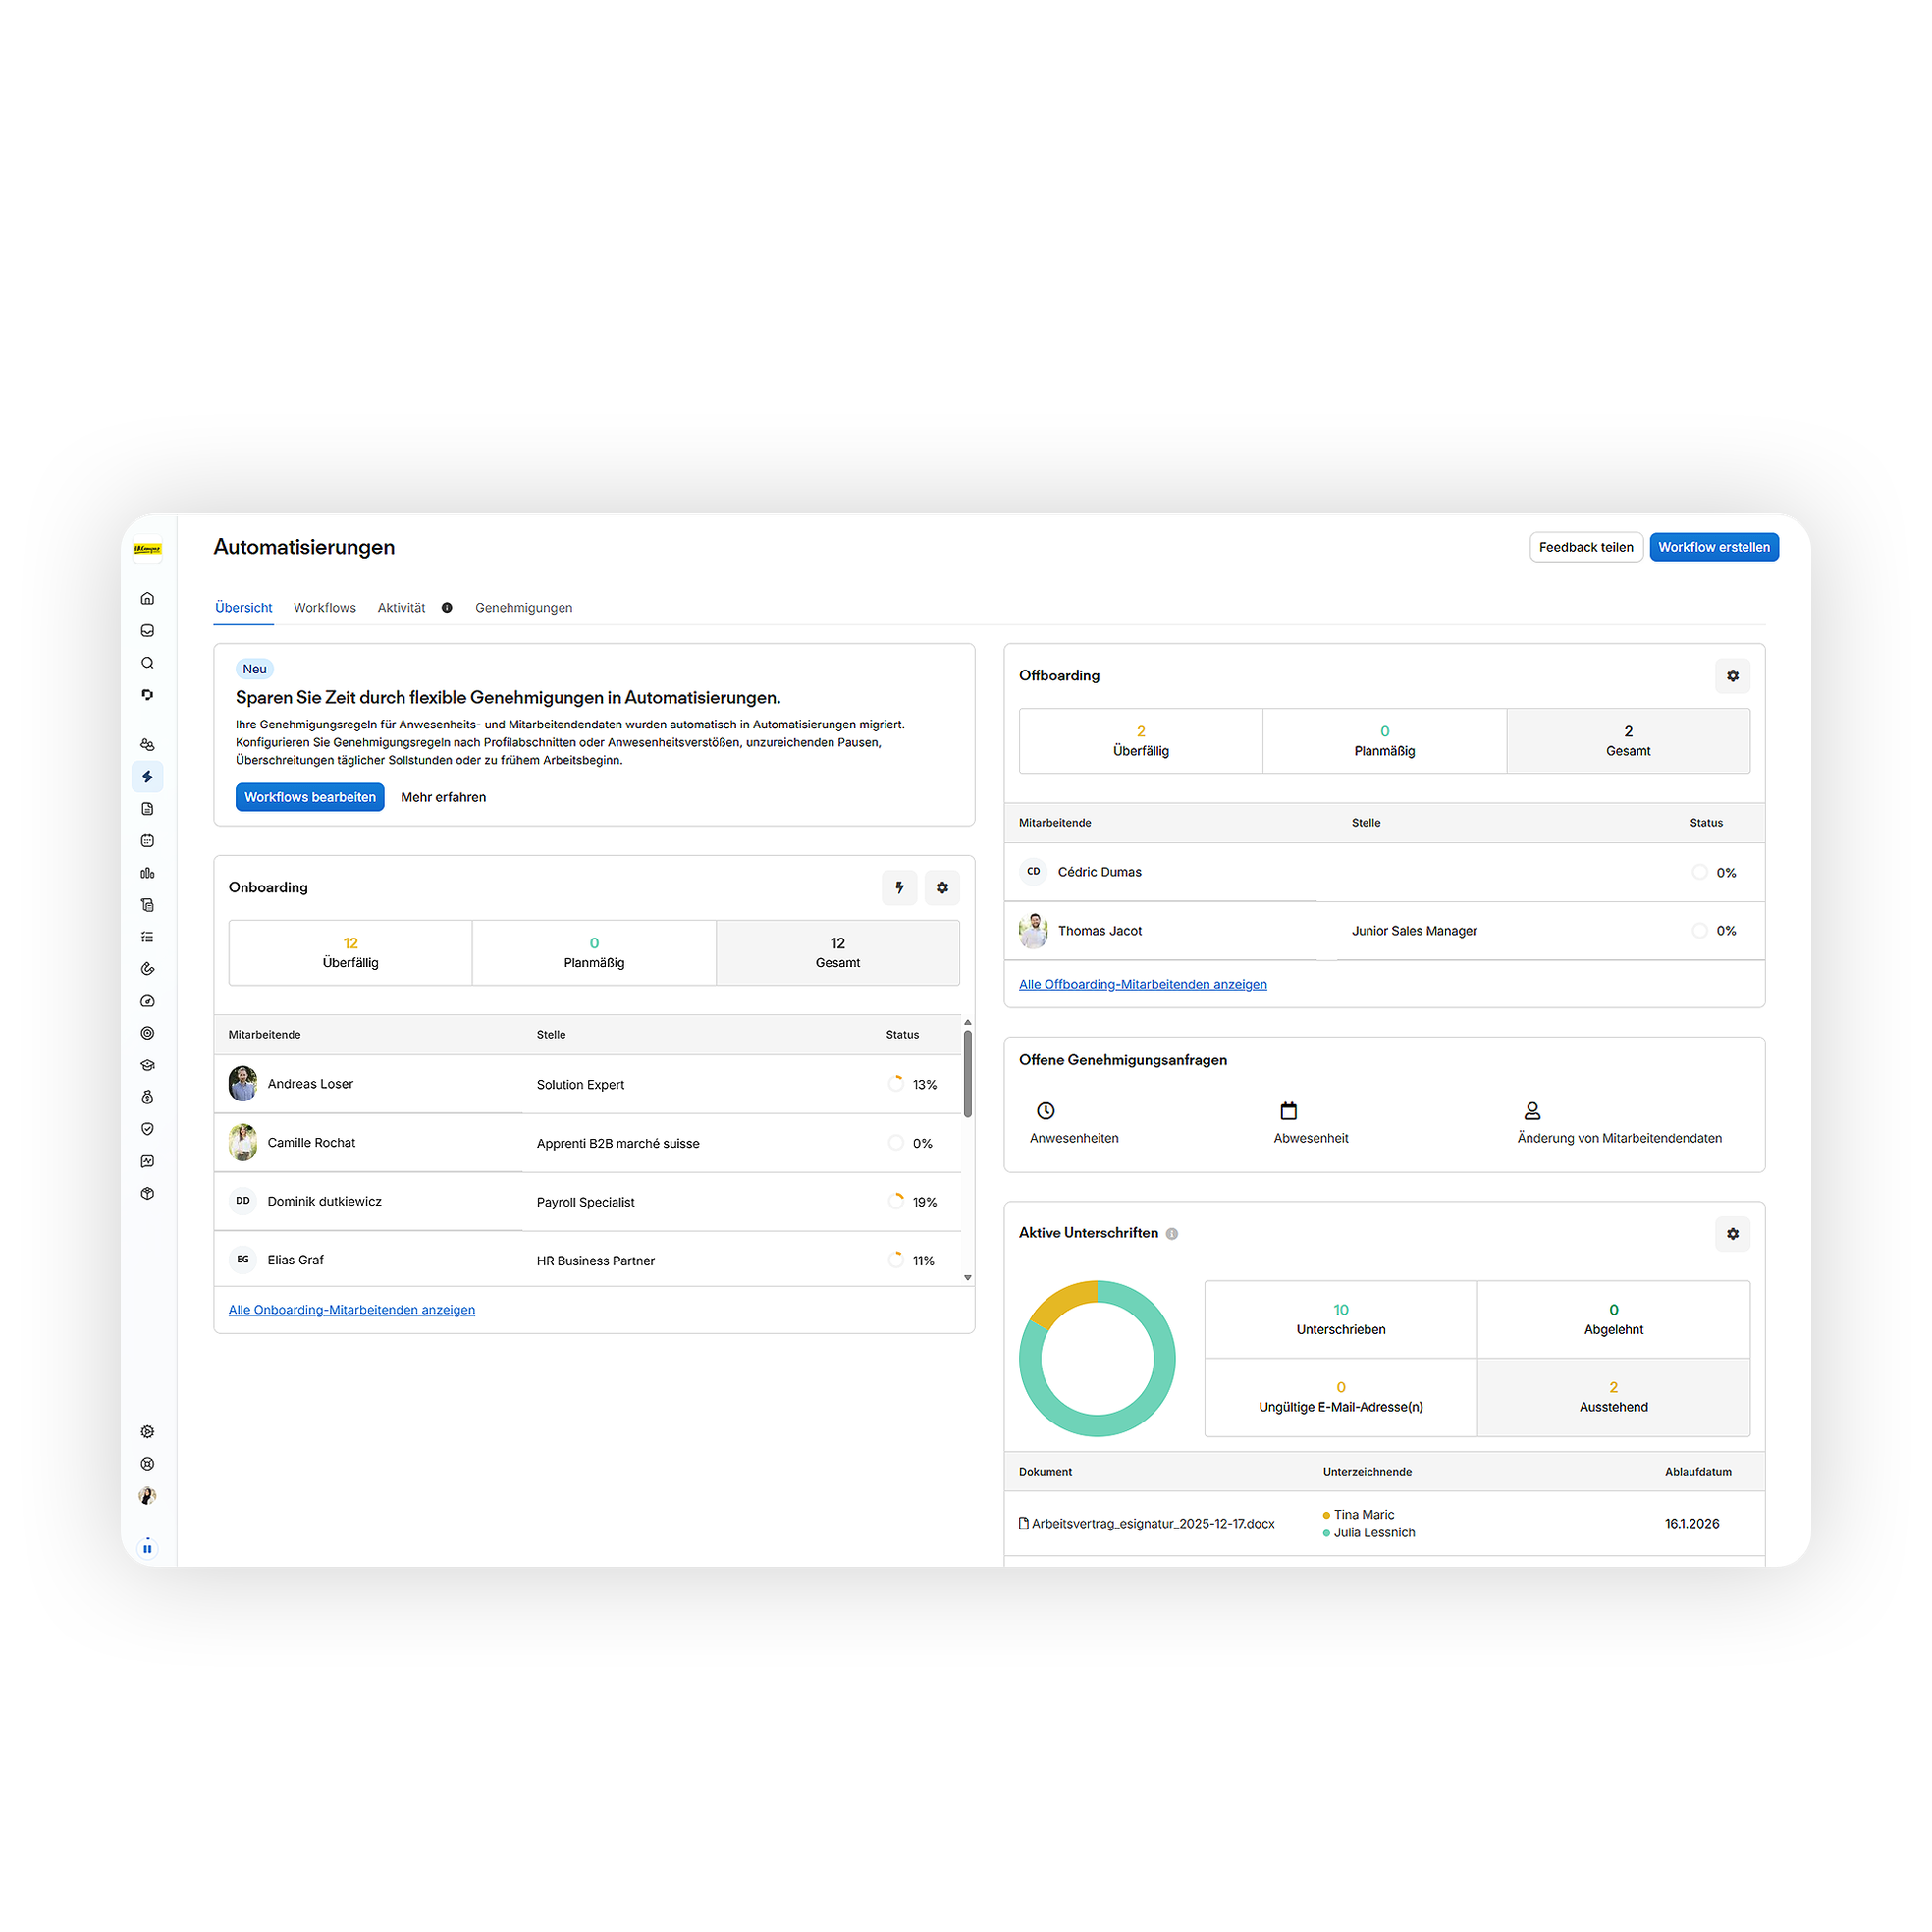Open the employees (people) sidebar icon
Image resolution: width=1932 pixels, height=1932 pixels.
[147, 744]
